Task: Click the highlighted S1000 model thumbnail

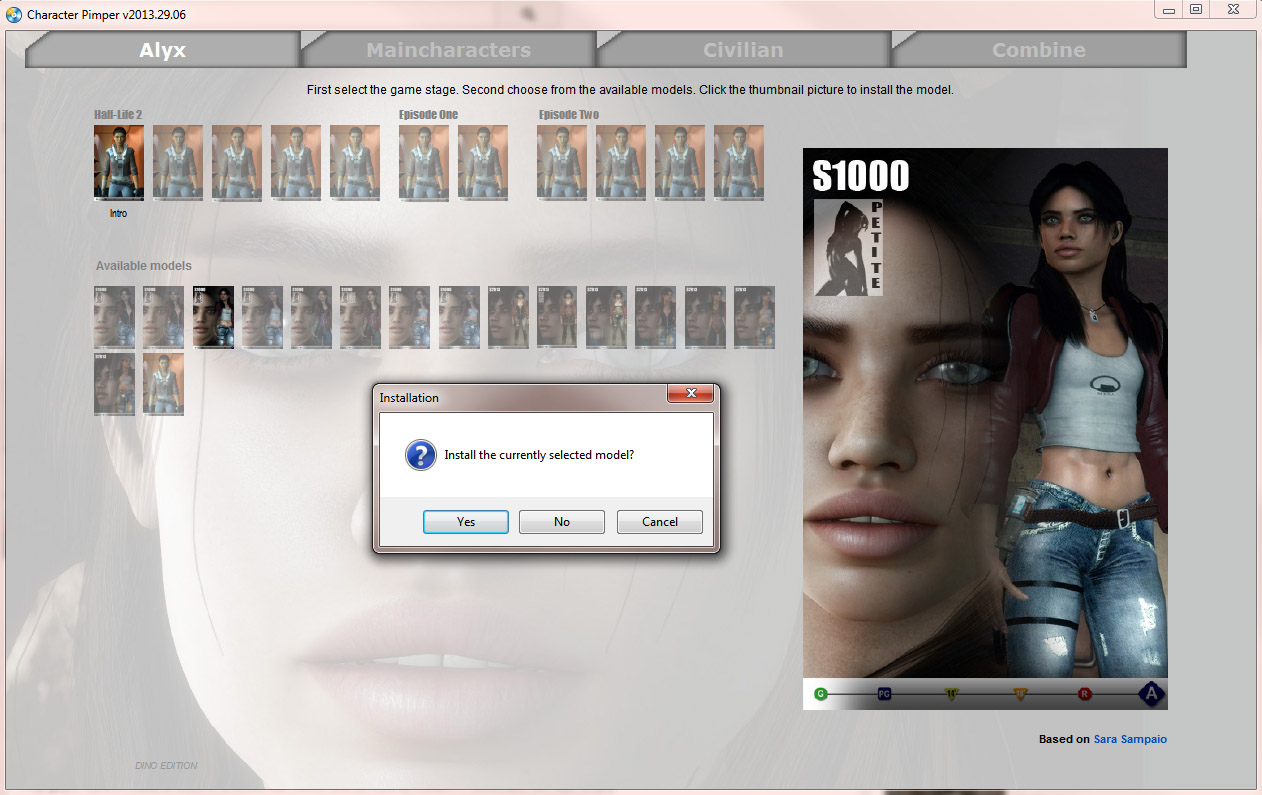Action: 213,317
